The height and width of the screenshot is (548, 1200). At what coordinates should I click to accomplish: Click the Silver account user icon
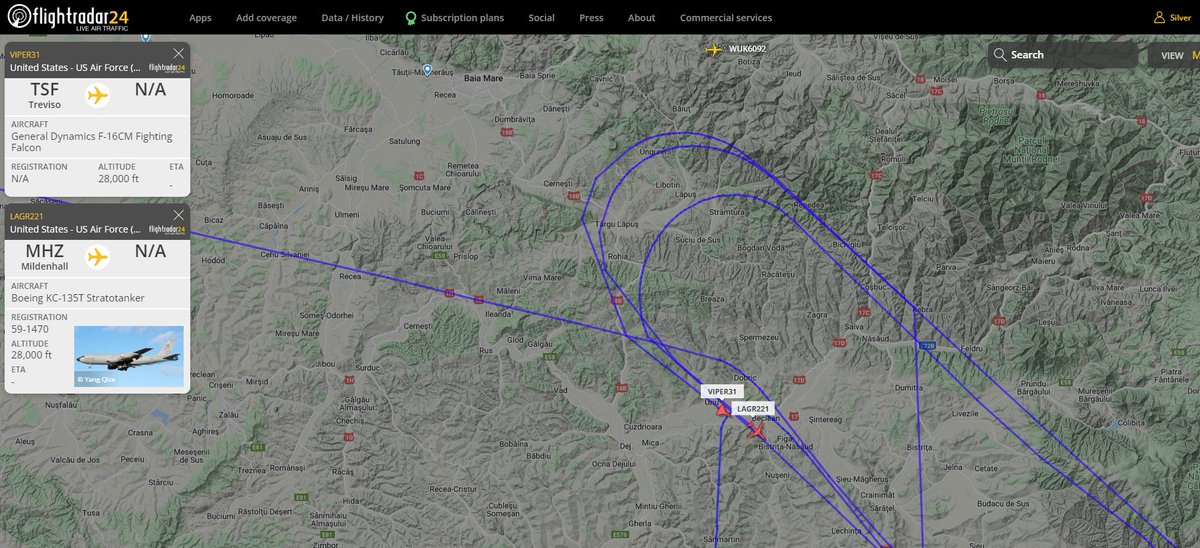click(x=1158, y=18)
